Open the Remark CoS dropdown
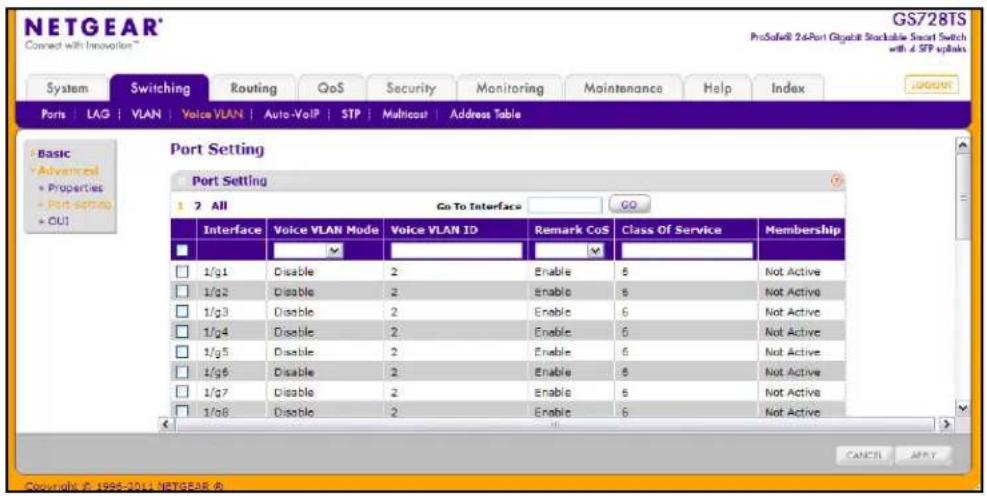Image resolution: width=987 pixels, height=496 pixels. (570, 251)
